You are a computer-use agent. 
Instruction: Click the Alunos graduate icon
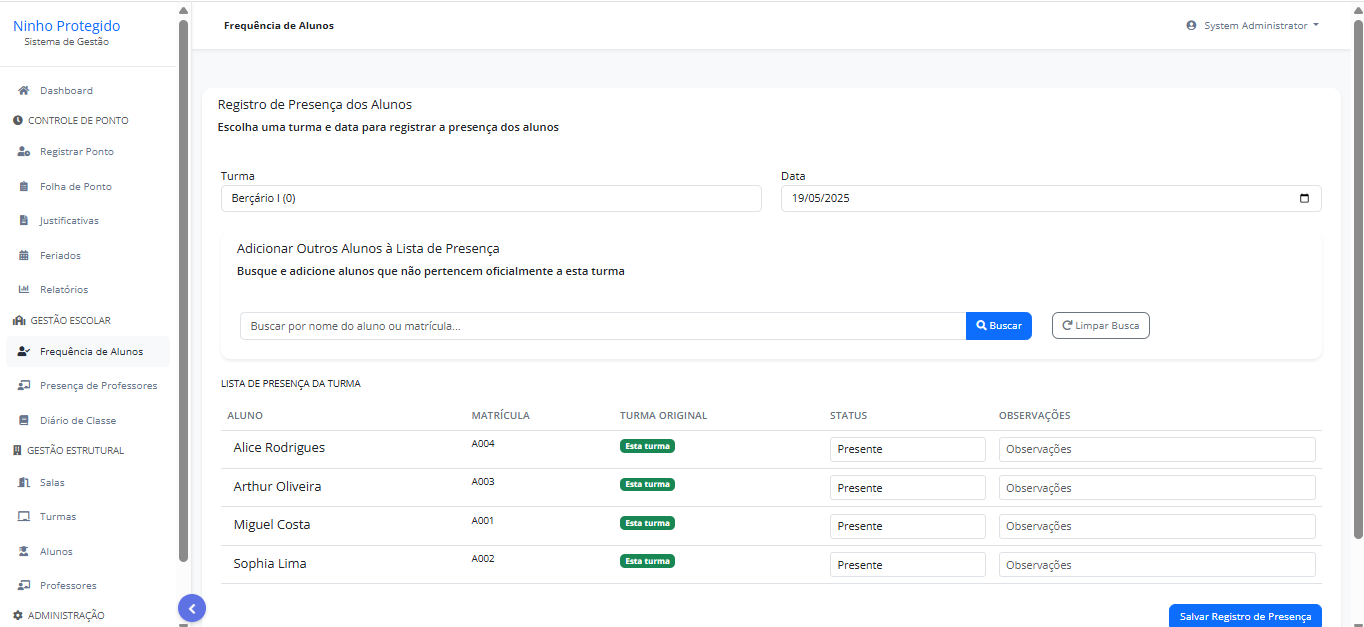(24, 552)
